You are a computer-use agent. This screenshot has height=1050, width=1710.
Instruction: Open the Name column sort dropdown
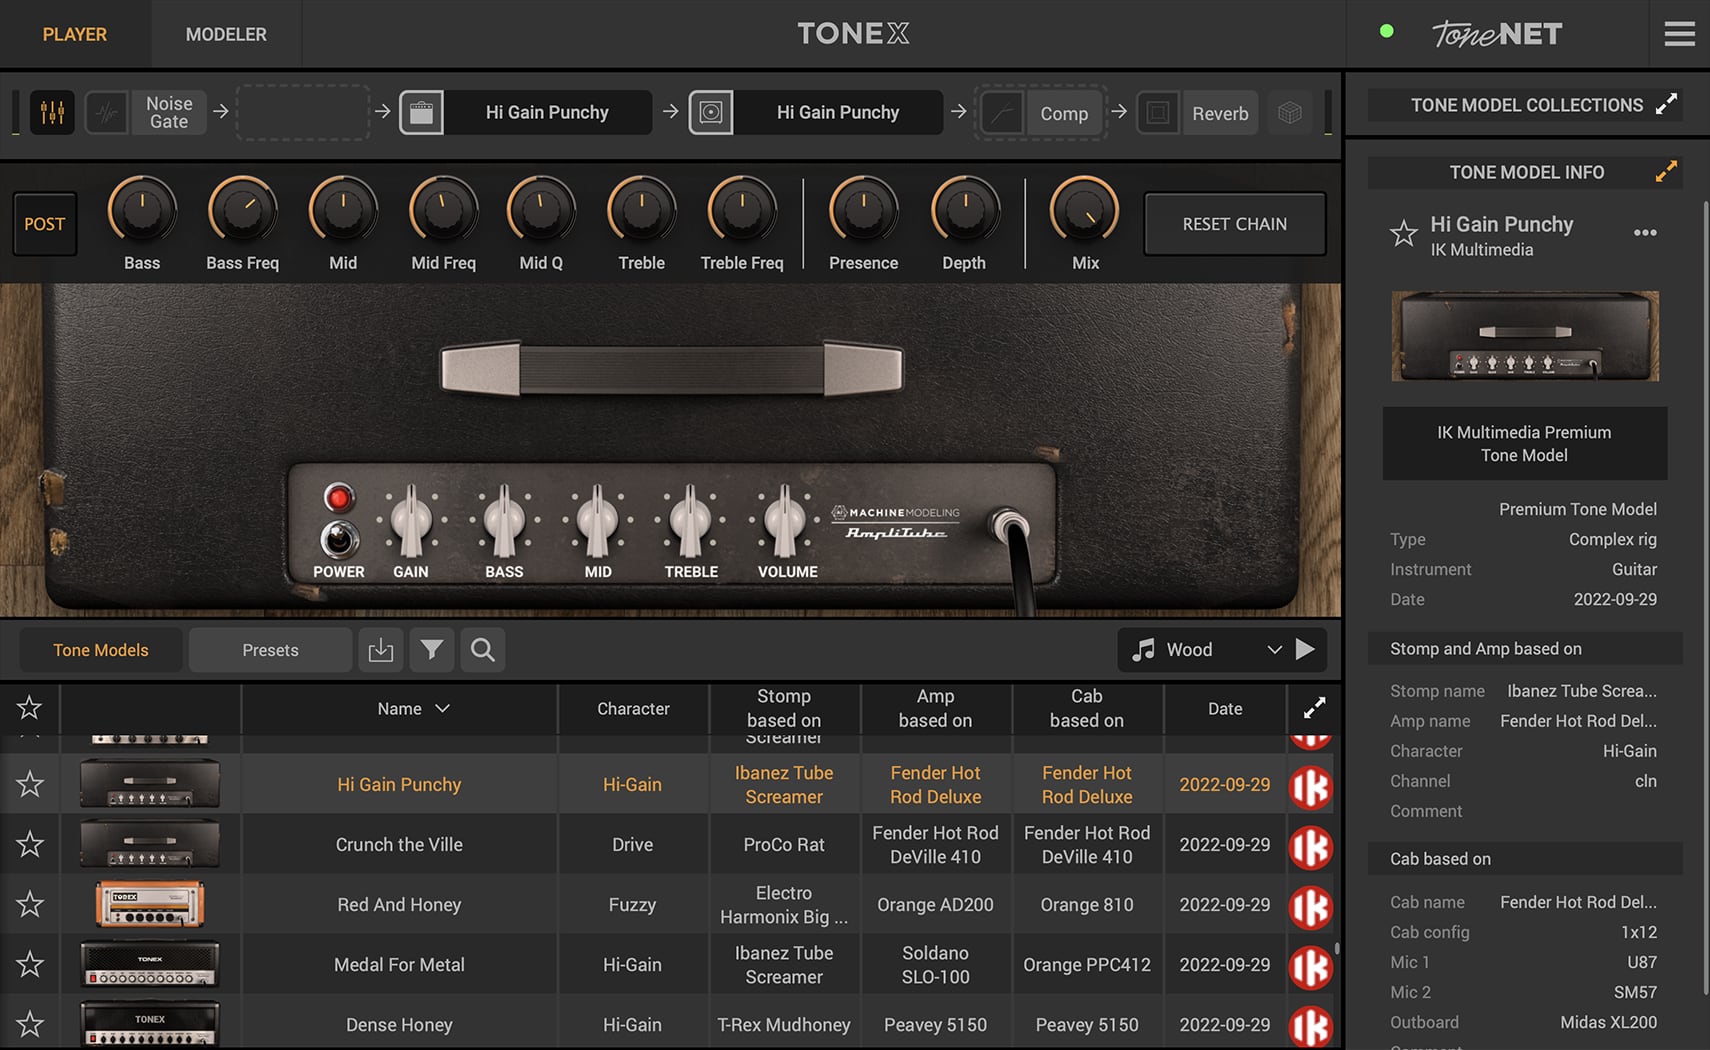click(x=443, y=708)
